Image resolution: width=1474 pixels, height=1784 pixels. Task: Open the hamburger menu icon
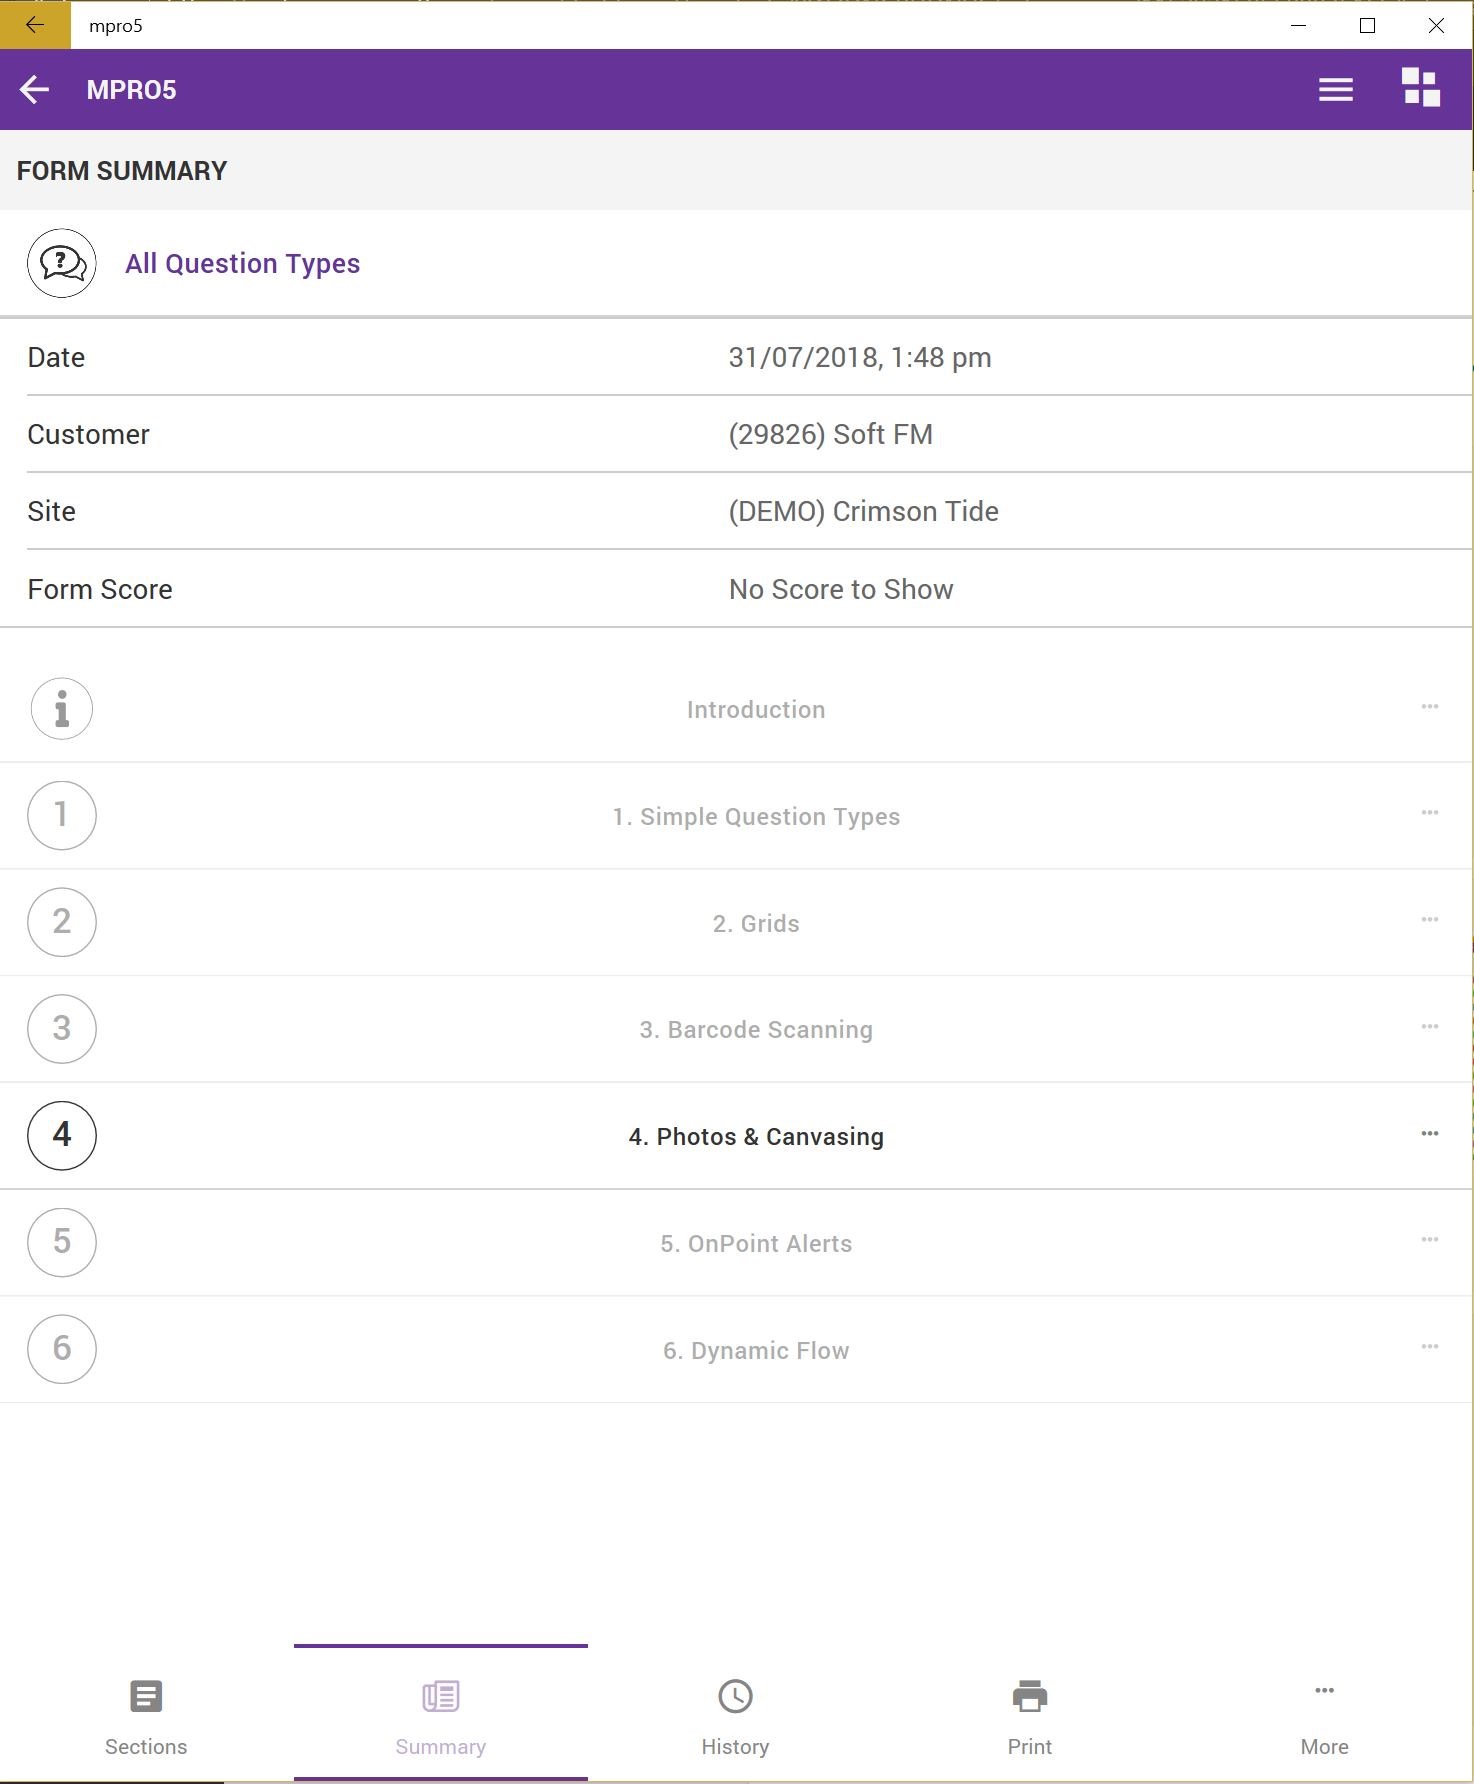1335,90
